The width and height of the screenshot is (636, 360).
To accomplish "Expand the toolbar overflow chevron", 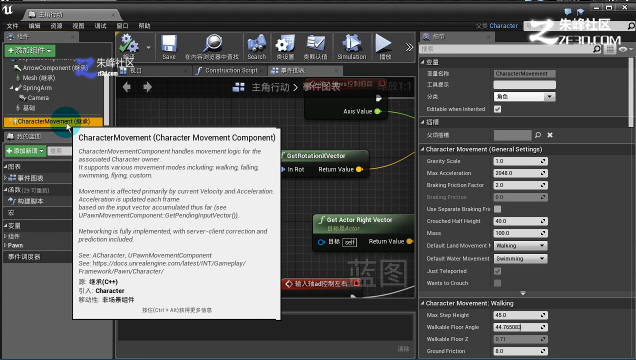I will (409, 47).
